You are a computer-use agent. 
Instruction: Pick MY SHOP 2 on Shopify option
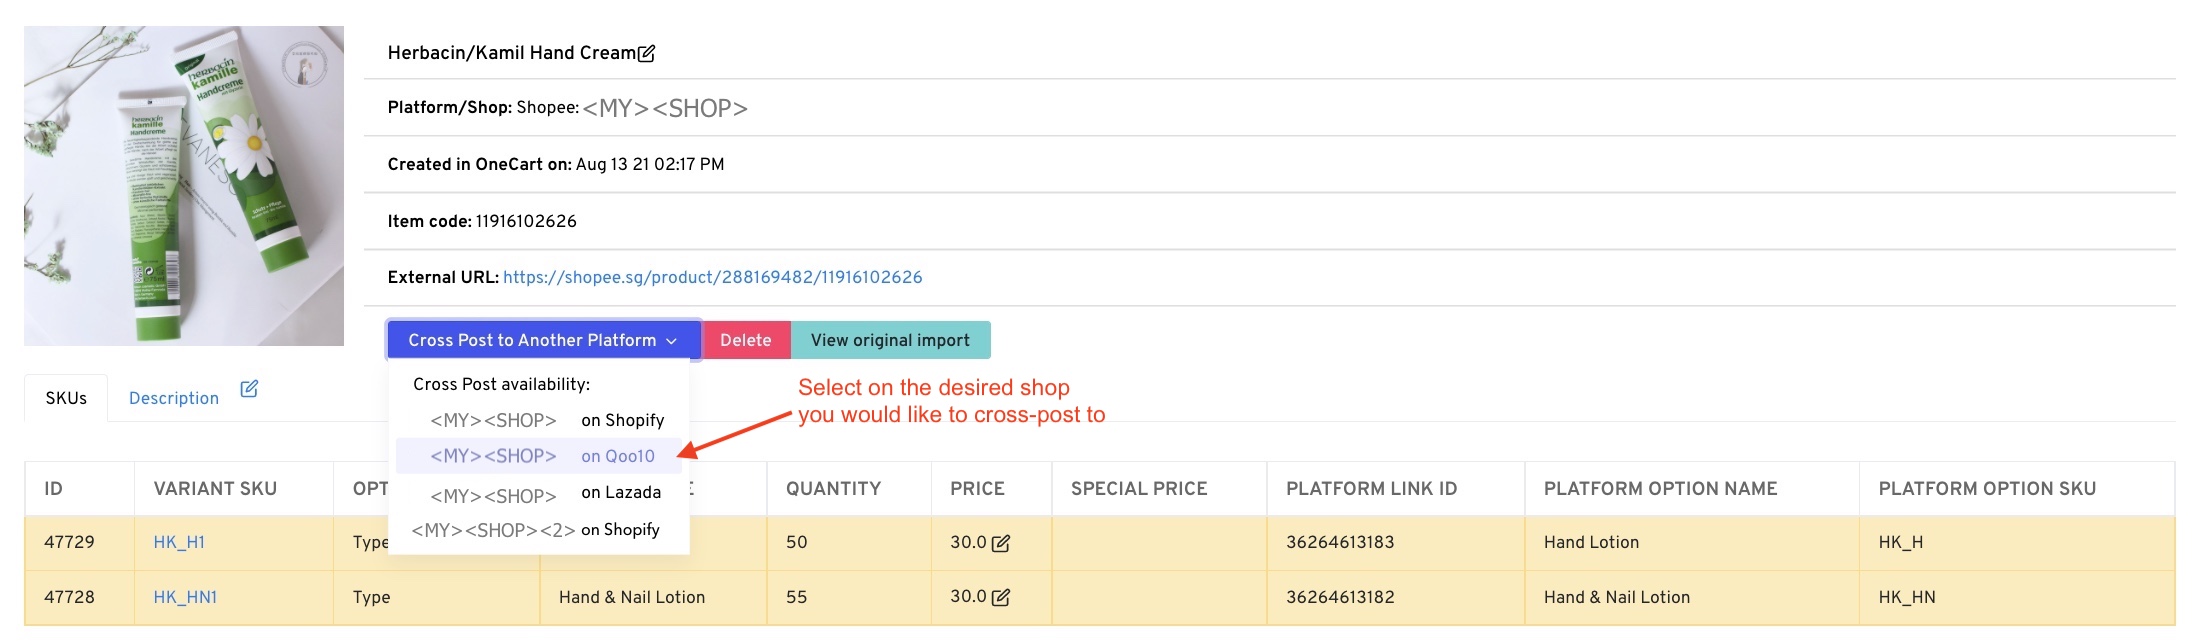[x=536, y=530]
